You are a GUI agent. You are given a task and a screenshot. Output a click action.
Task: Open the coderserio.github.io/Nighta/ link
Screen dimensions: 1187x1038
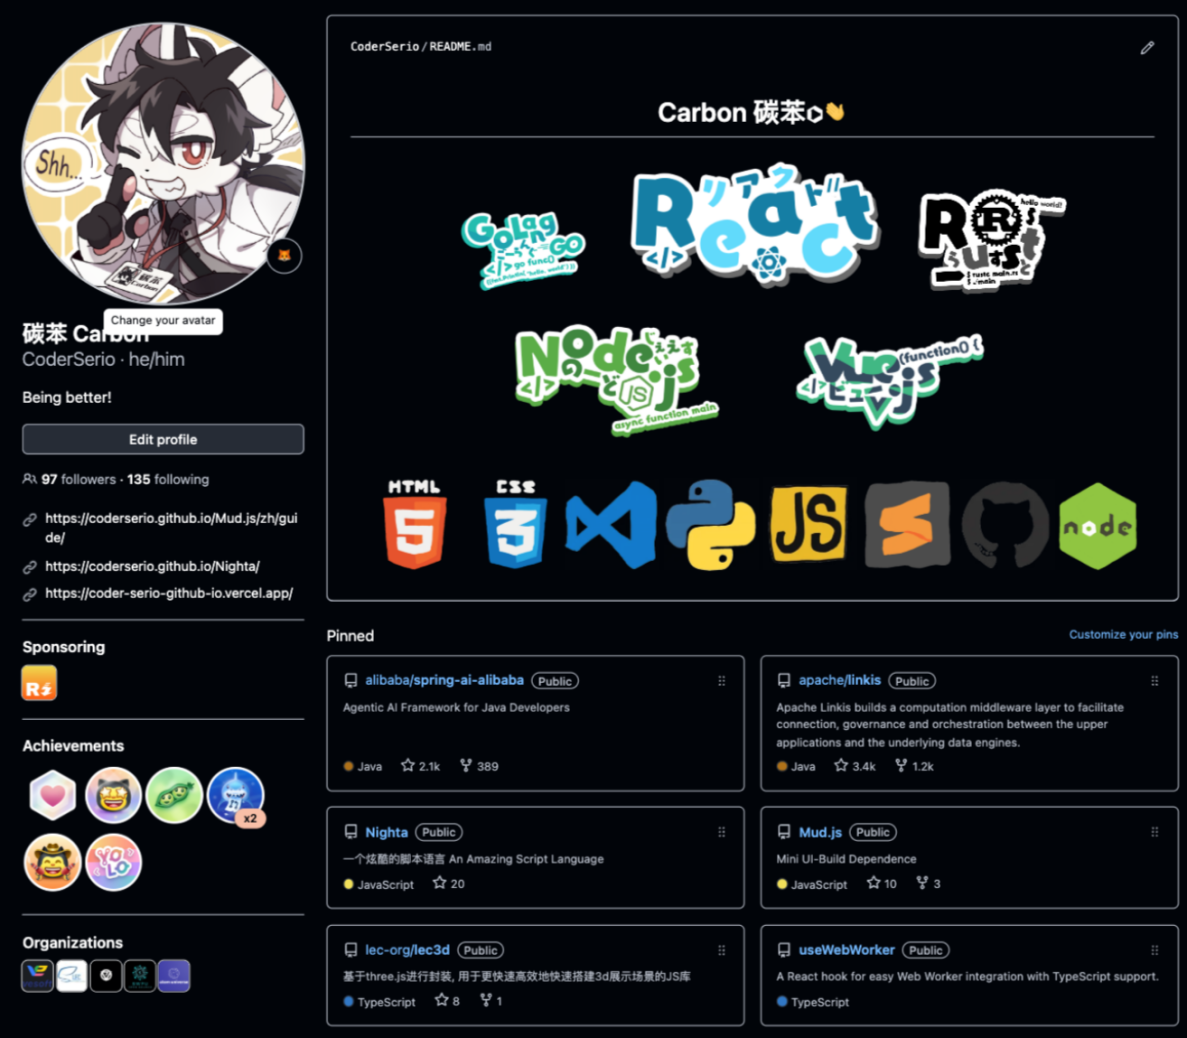click(x=152, y=566)
